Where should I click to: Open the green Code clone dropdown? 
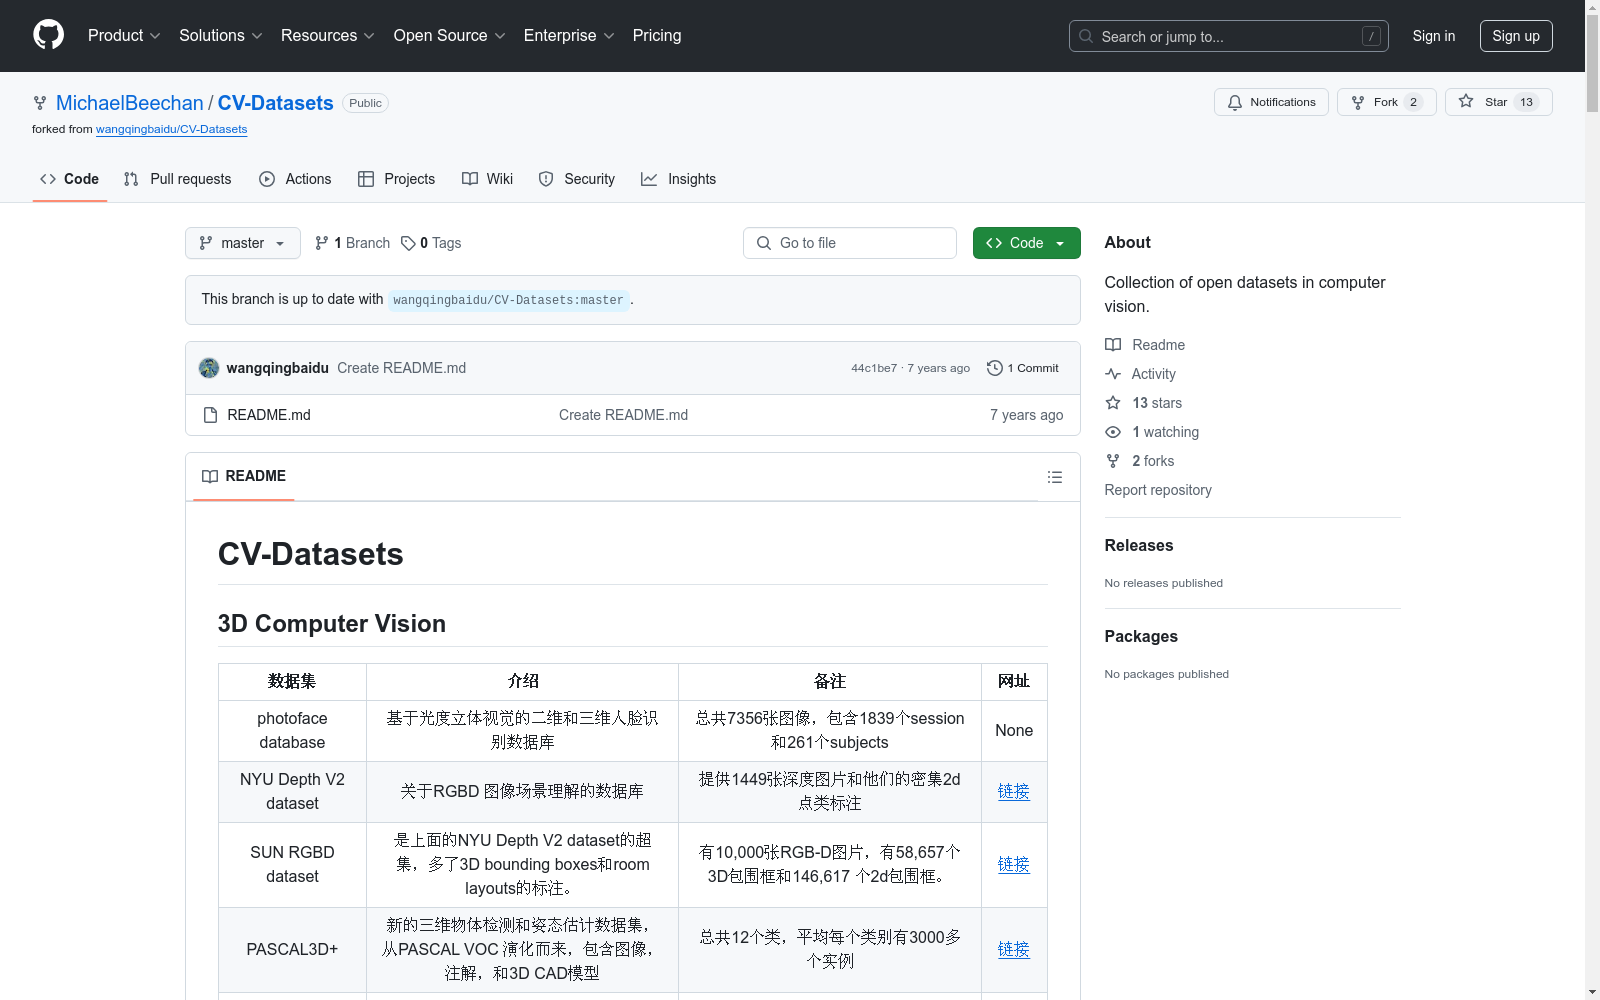[1027, 243]
